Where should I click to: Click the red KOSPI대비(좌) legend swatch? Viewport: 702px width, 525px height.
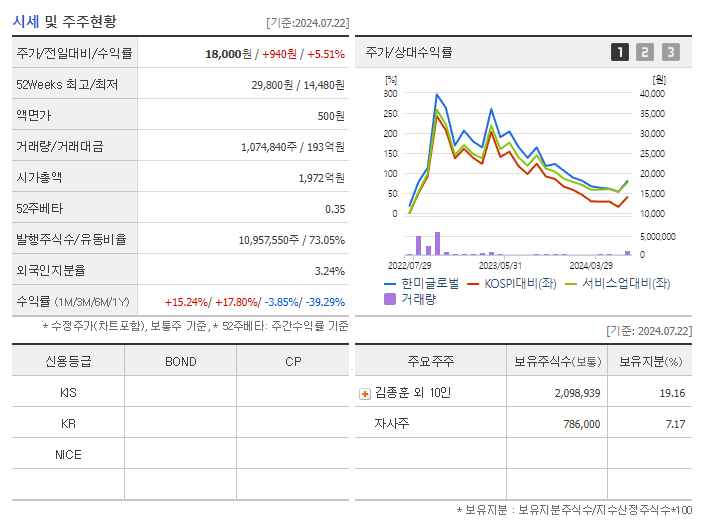point(473,284)
